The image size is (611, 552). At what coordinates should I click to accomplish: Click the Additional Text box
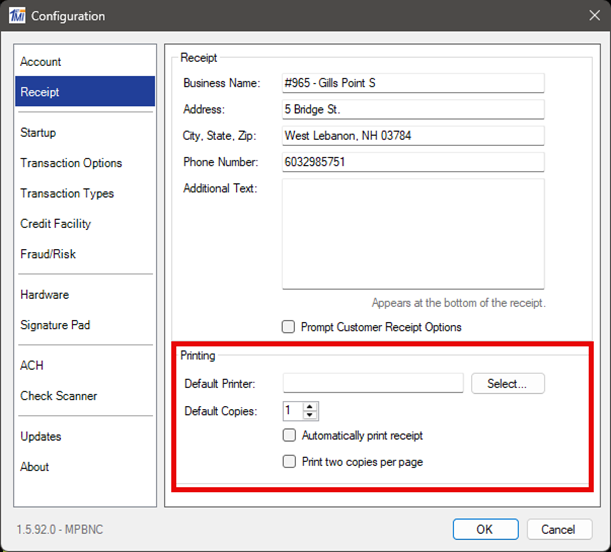pos(413,234)
